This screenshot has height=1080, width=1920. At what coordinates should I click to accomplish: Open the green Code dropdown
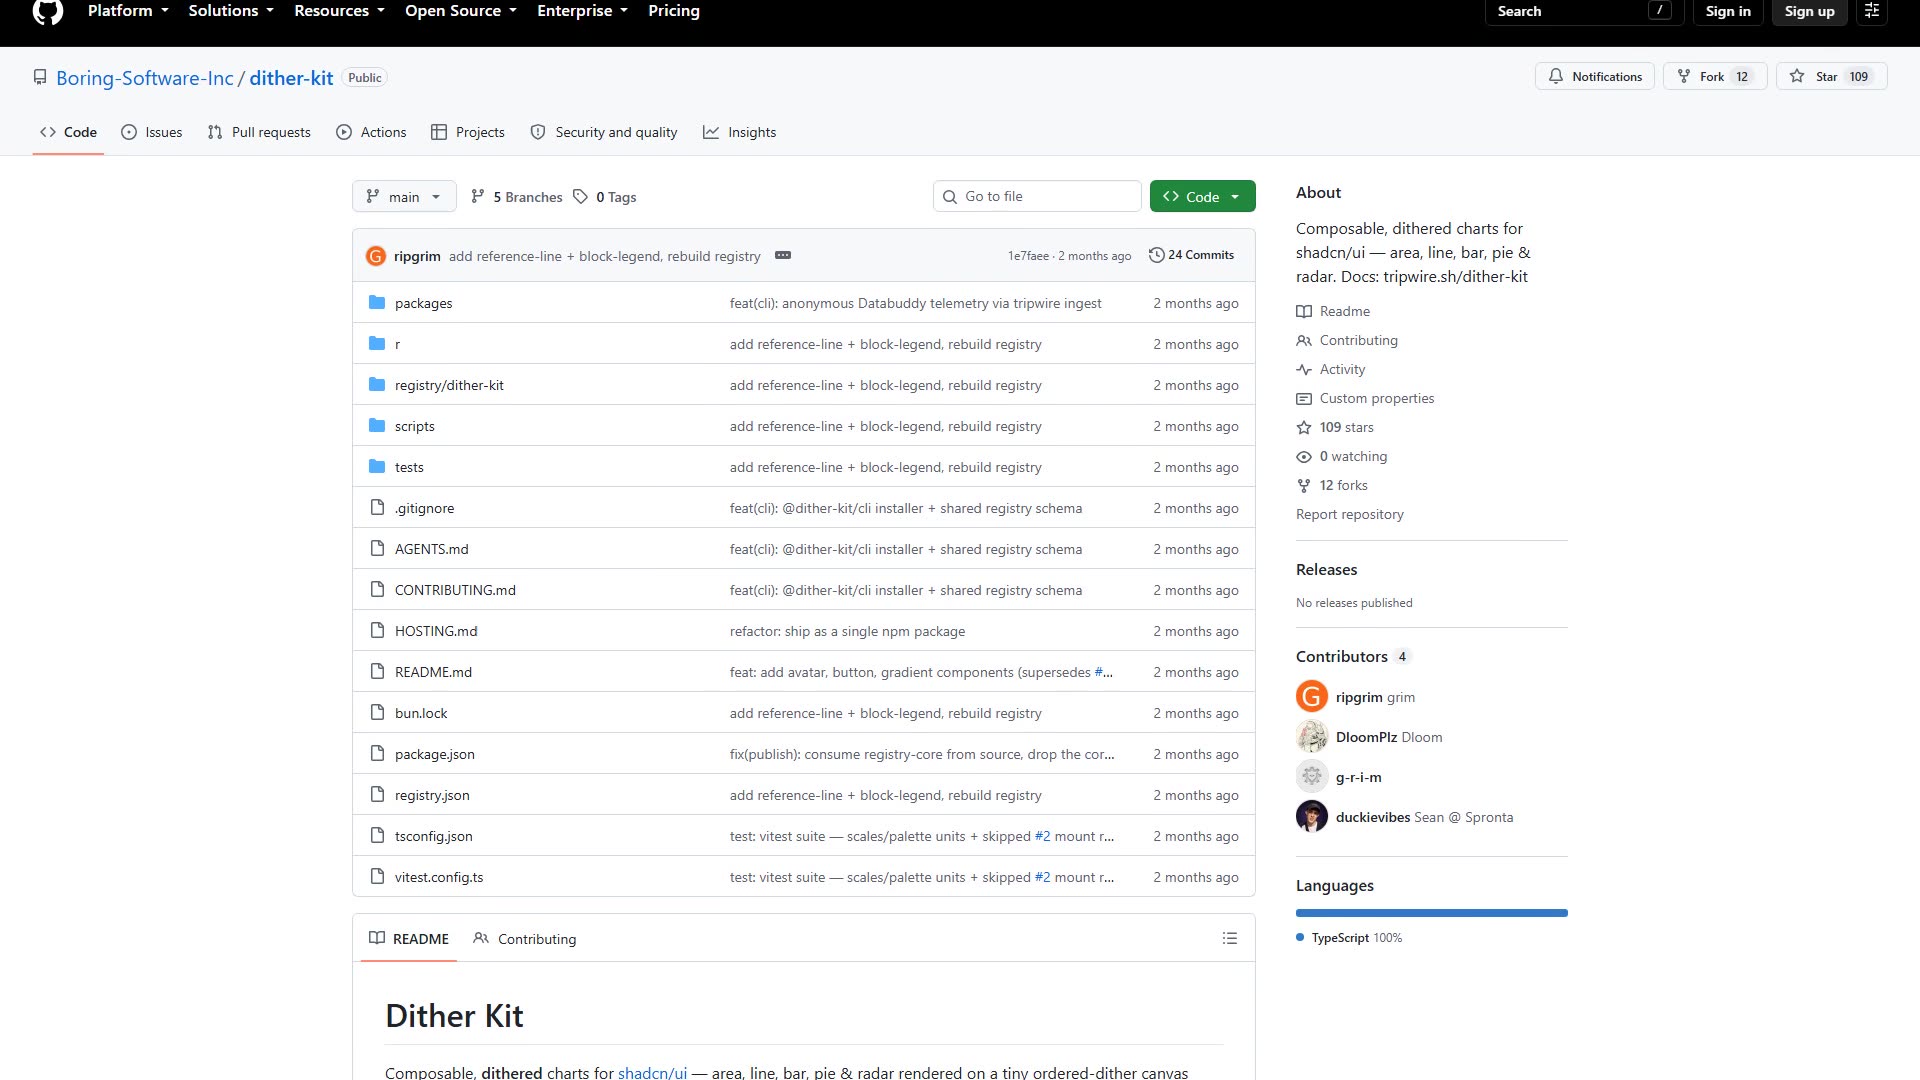(1202, 197)
